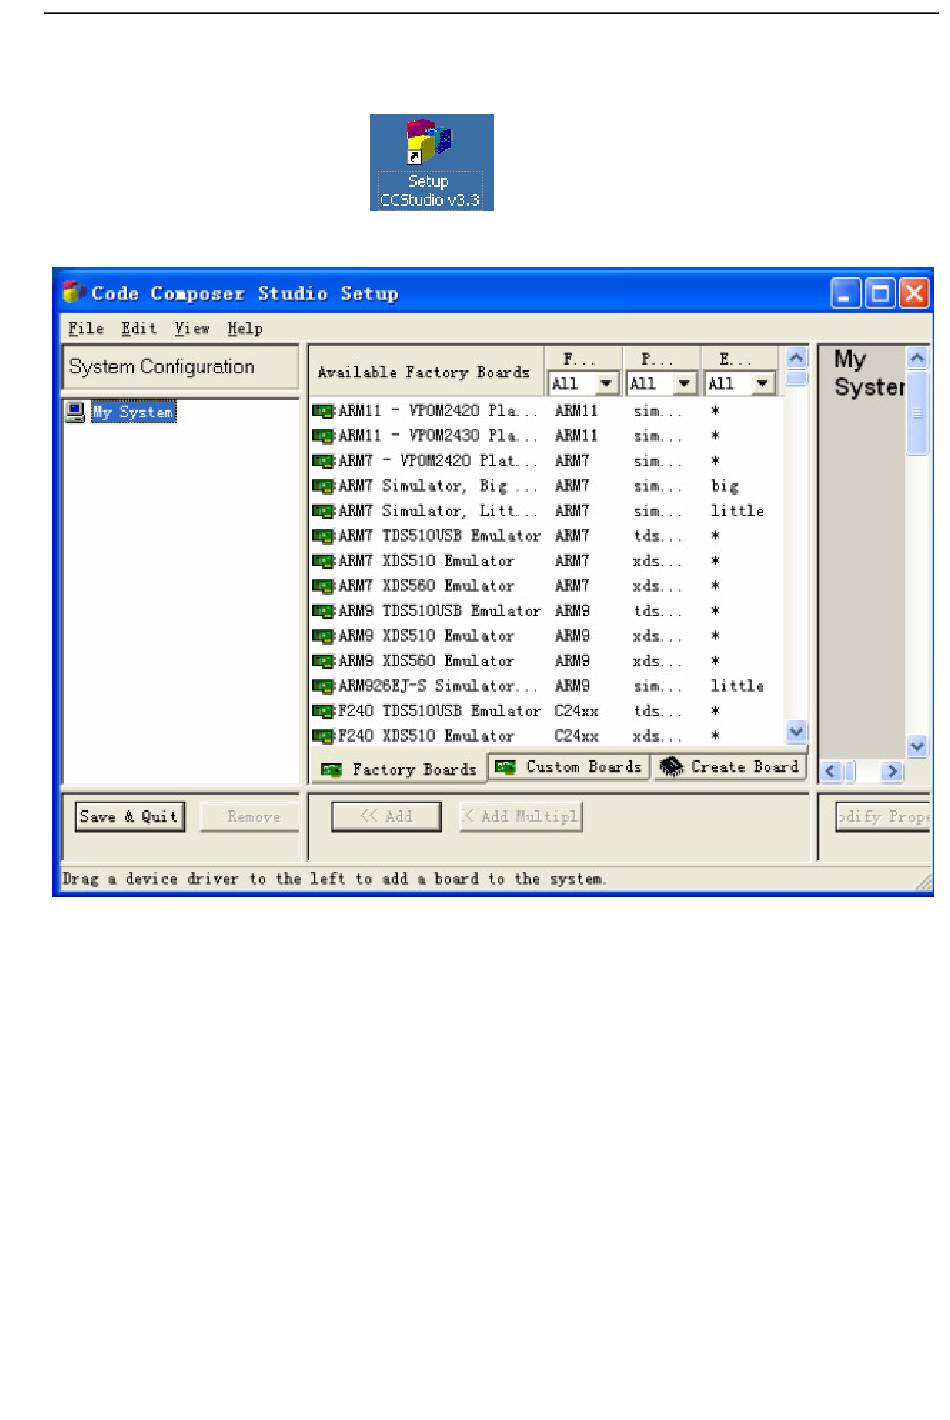
Task: Select the ARM9 XDS510 Emulator board row
Action: (546, 636)
